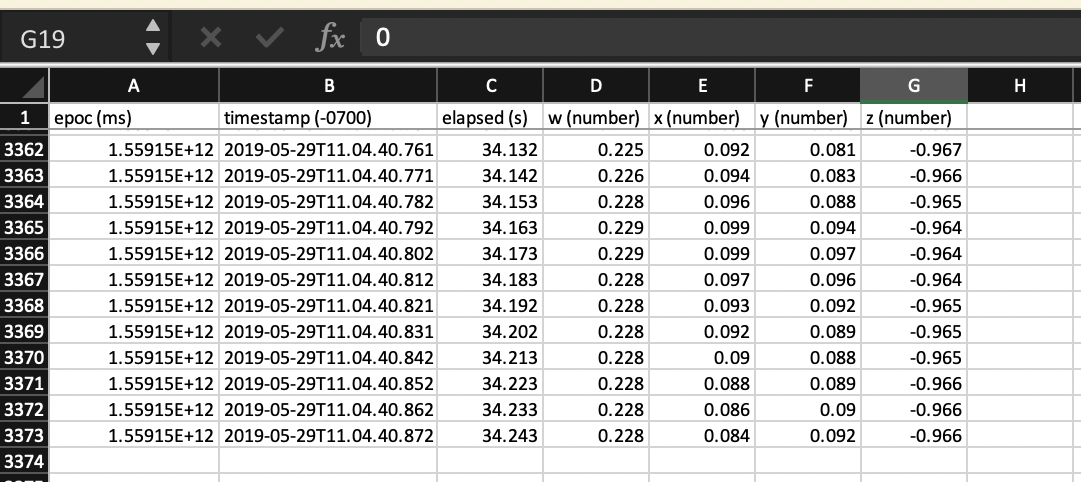1081x482 pixels.
Task: Select column H header
Action: (x=1019, y=87)
